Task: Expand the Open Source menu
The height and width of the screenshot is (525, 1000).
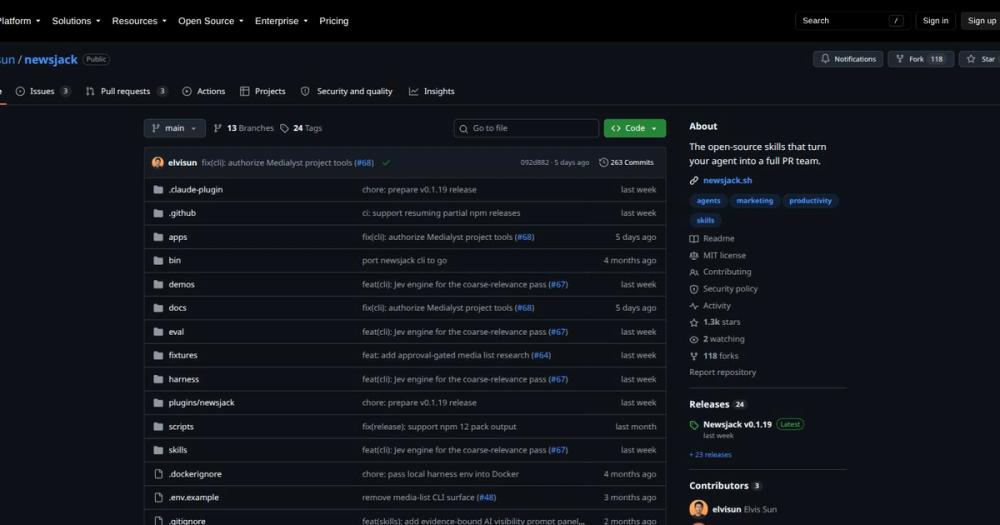Action: point(210,21)
